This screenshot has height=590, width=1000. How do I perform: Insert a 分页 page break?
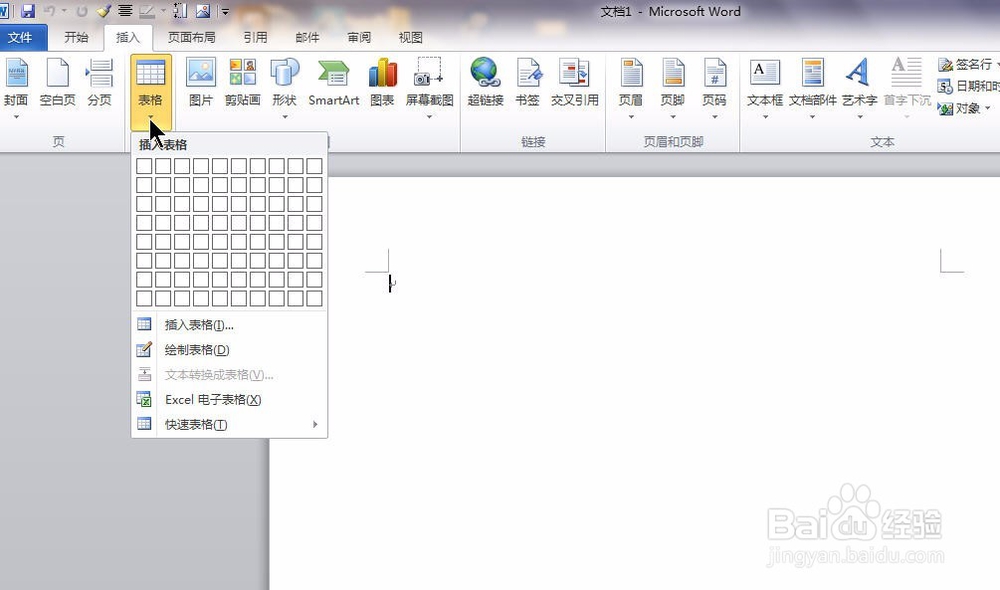(x=99, y=82)
